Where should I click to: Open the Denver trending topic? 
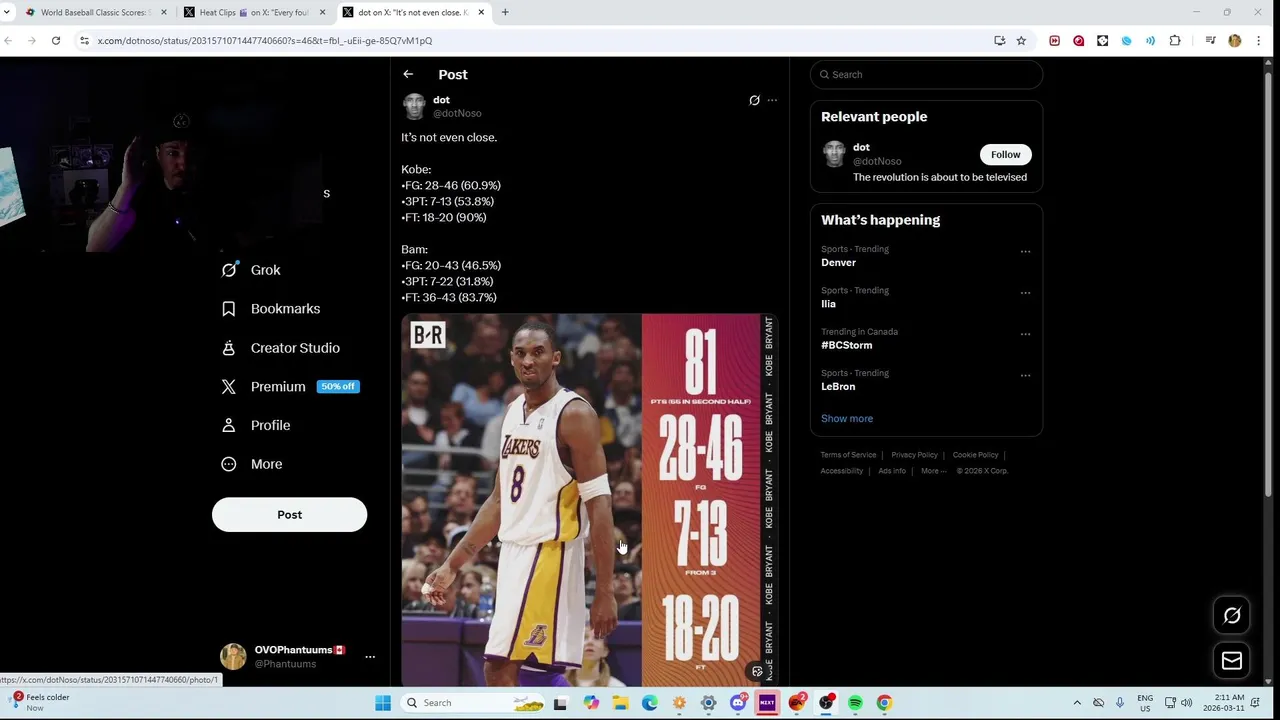pos(838,263)
